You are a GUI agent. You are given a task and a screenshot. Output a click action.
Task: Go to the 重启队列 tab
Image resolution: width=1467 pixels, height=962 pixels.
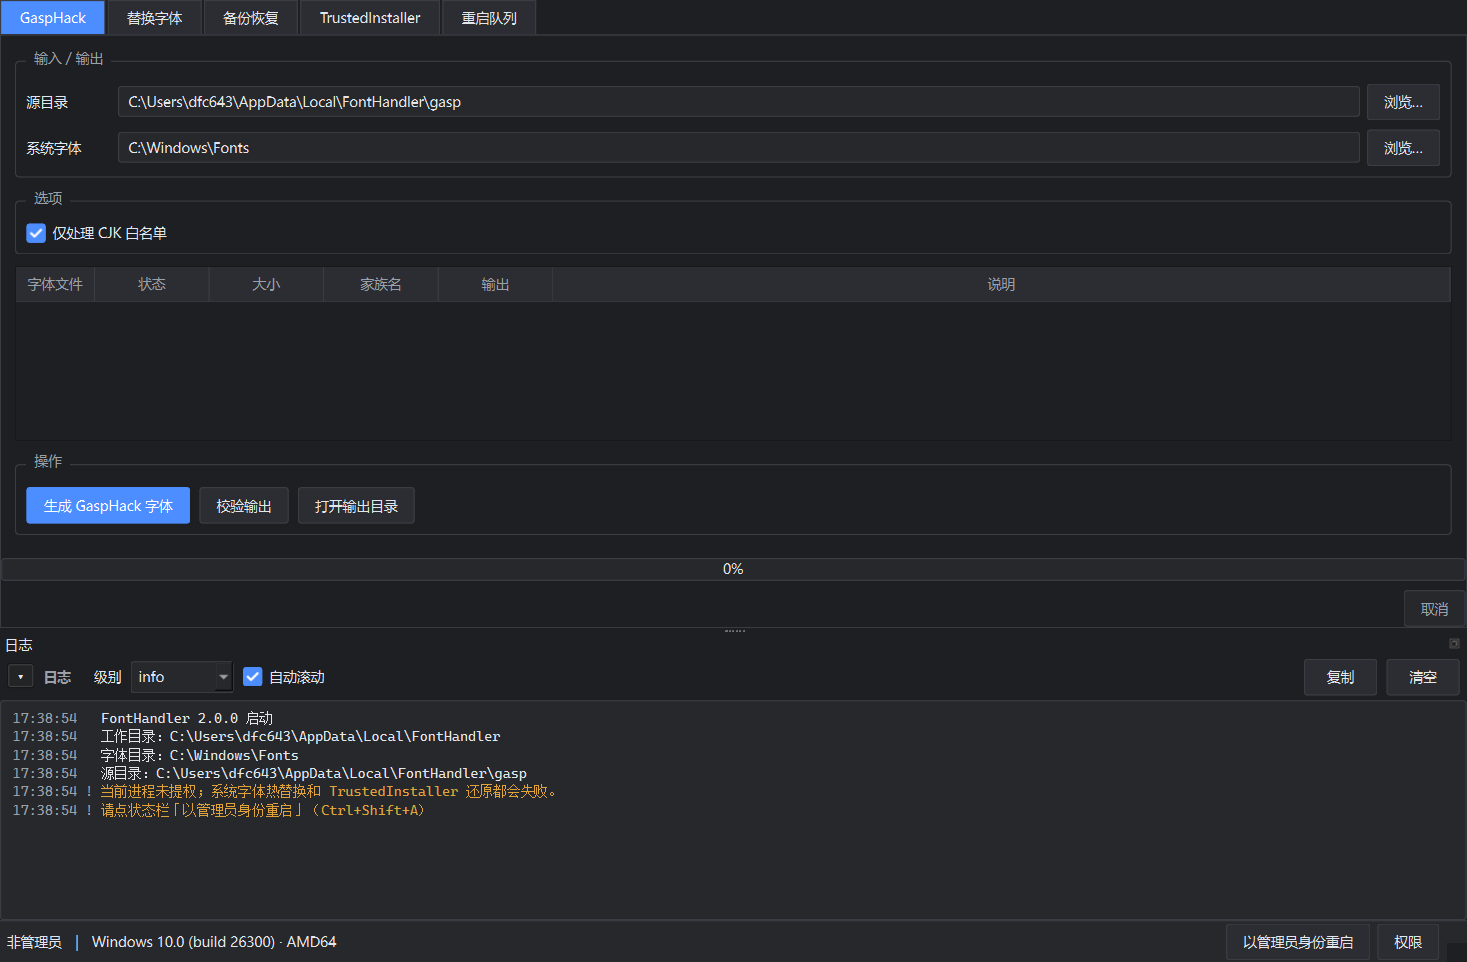(x=489, y=18)
